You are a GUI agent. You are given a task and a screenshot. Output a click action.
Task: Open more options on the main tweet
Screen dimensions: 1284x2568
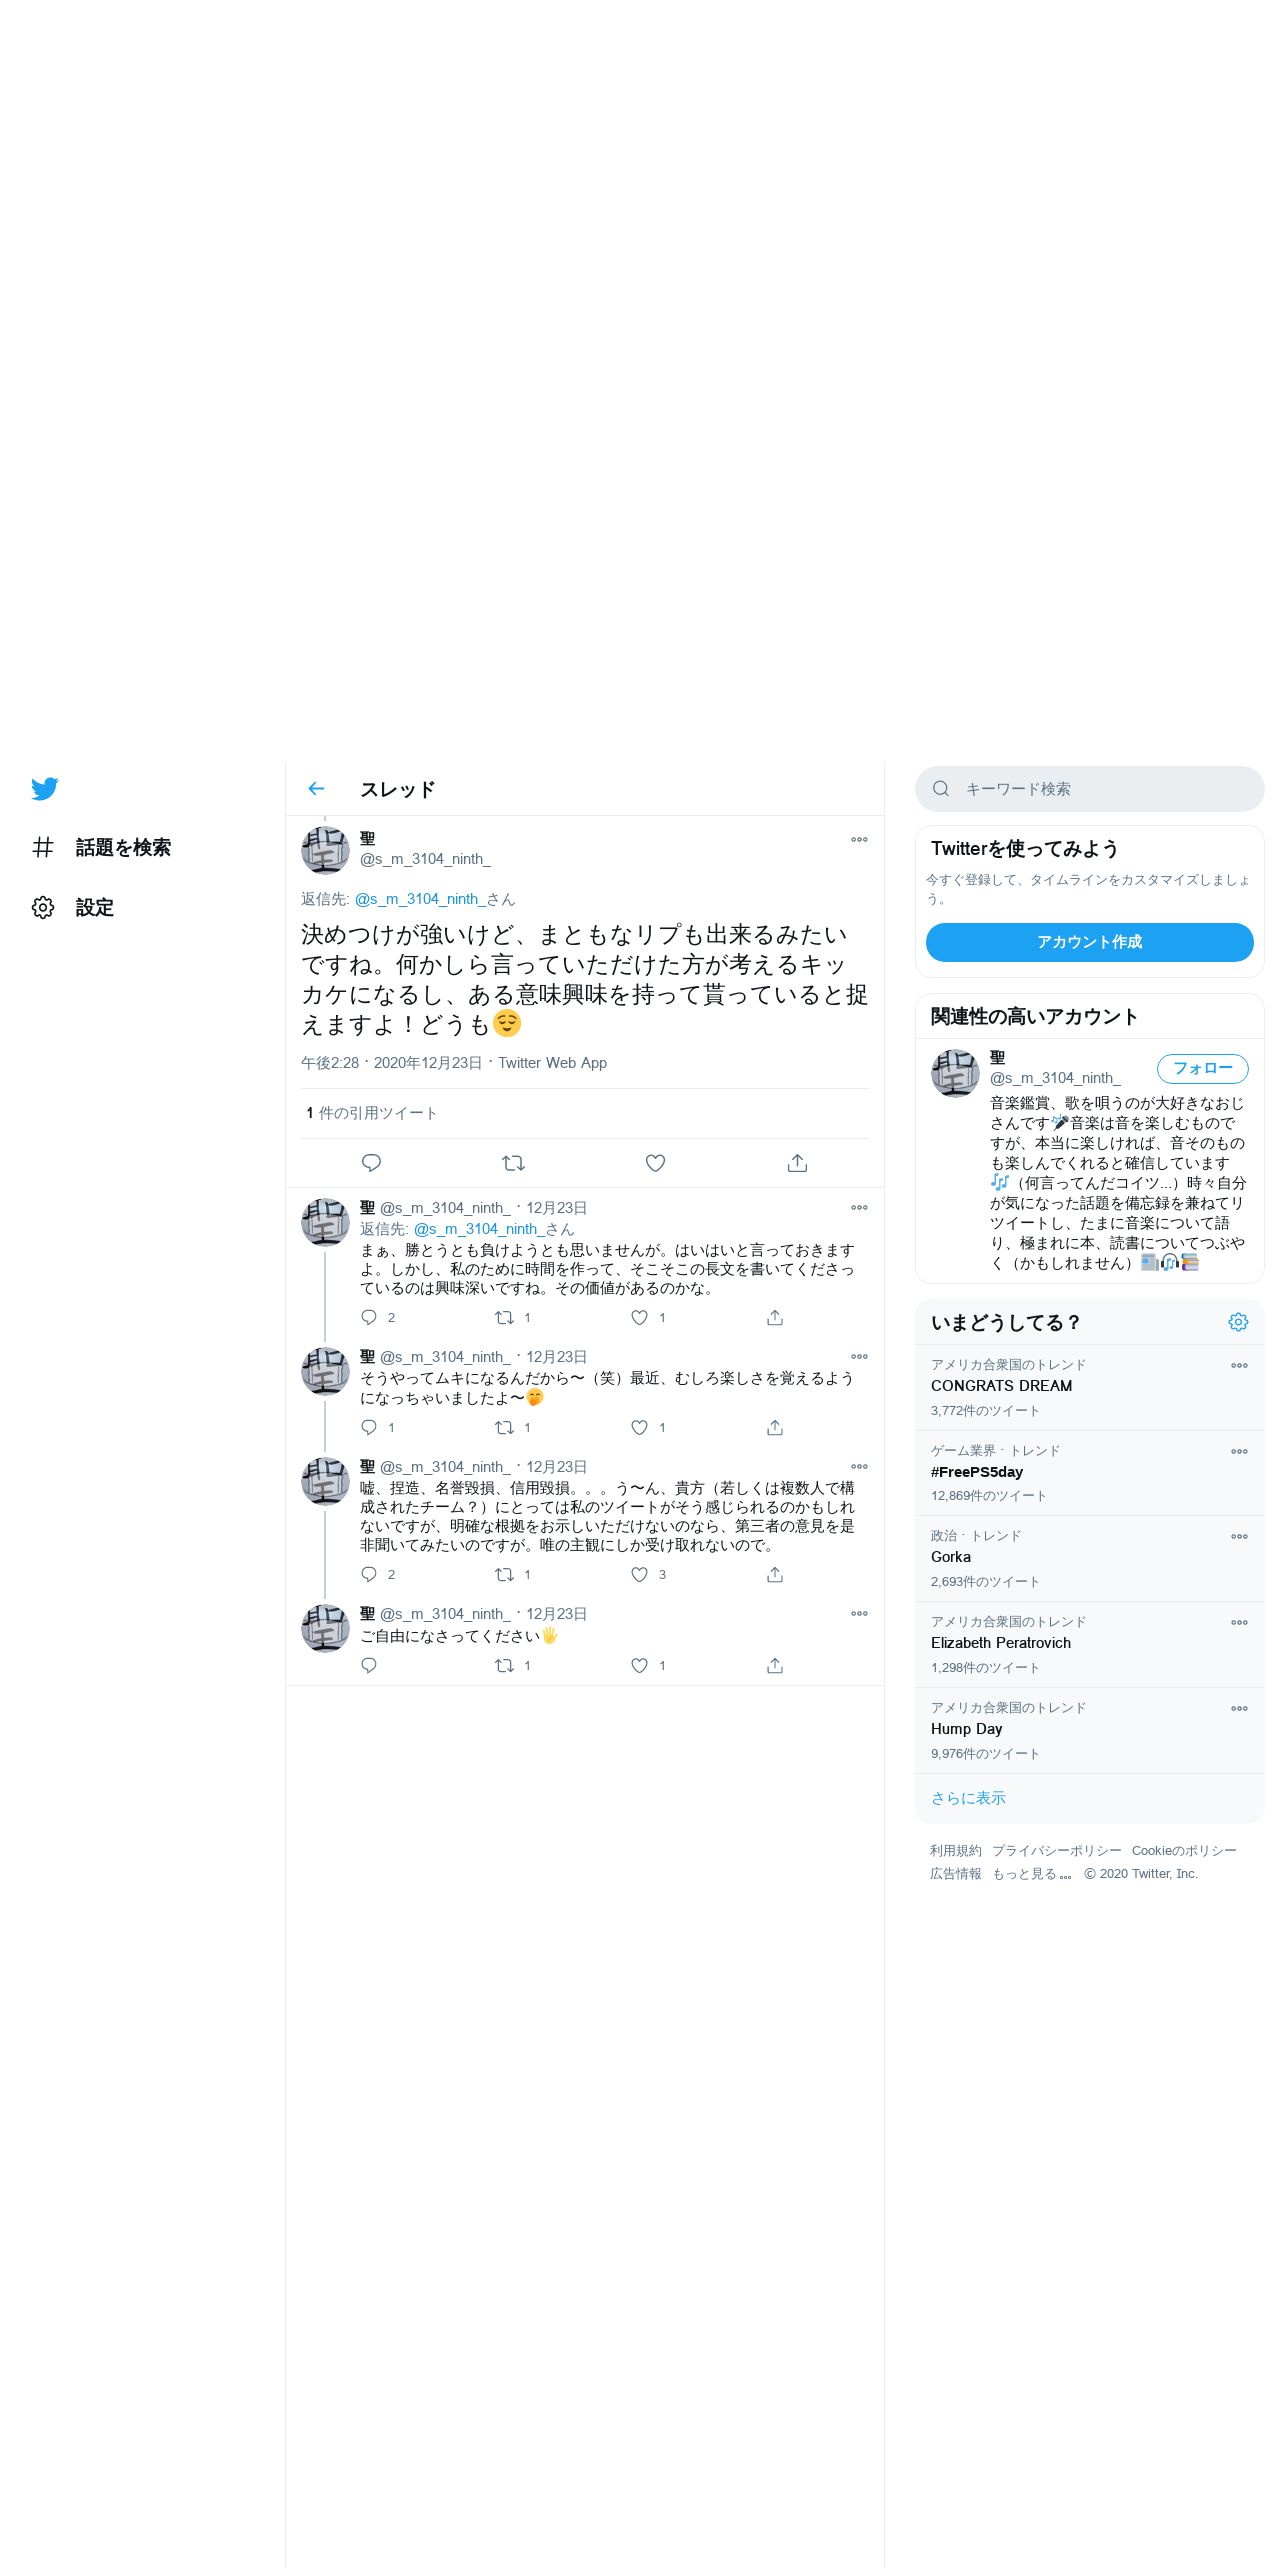pyautogui.click(x=859, y=840)
